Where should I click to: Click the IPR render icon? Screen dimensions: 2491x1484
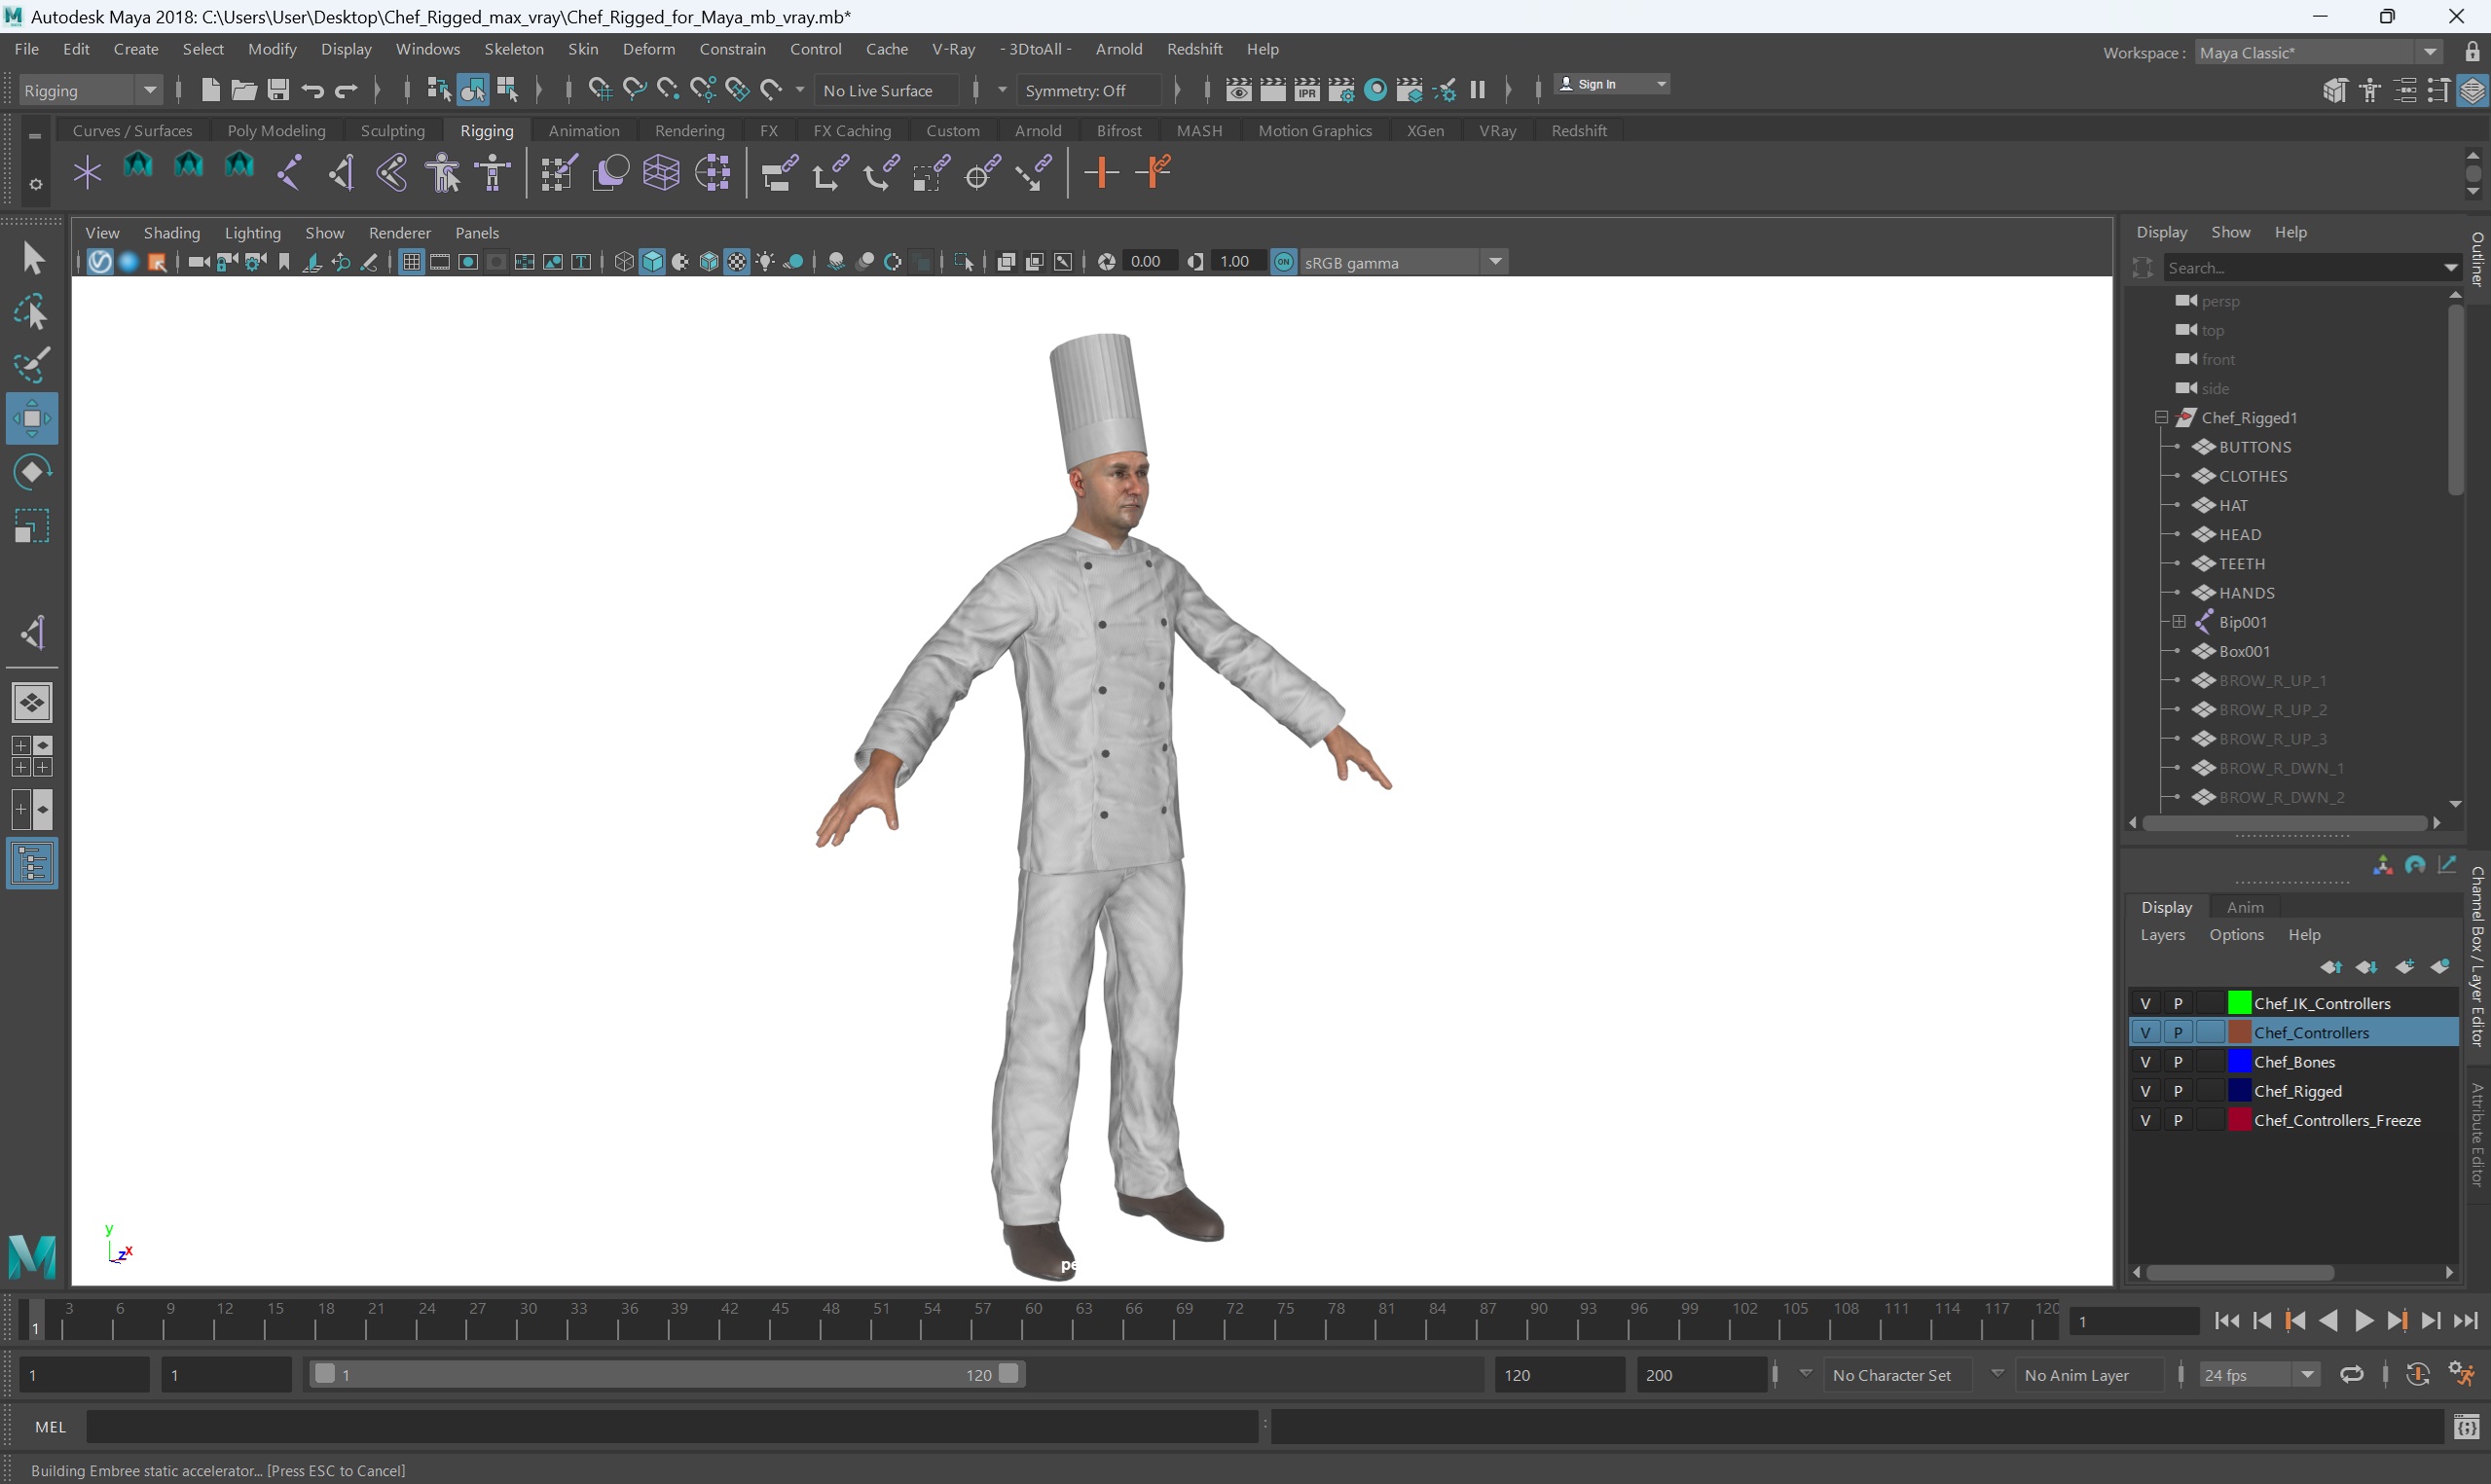point(1306,90)
